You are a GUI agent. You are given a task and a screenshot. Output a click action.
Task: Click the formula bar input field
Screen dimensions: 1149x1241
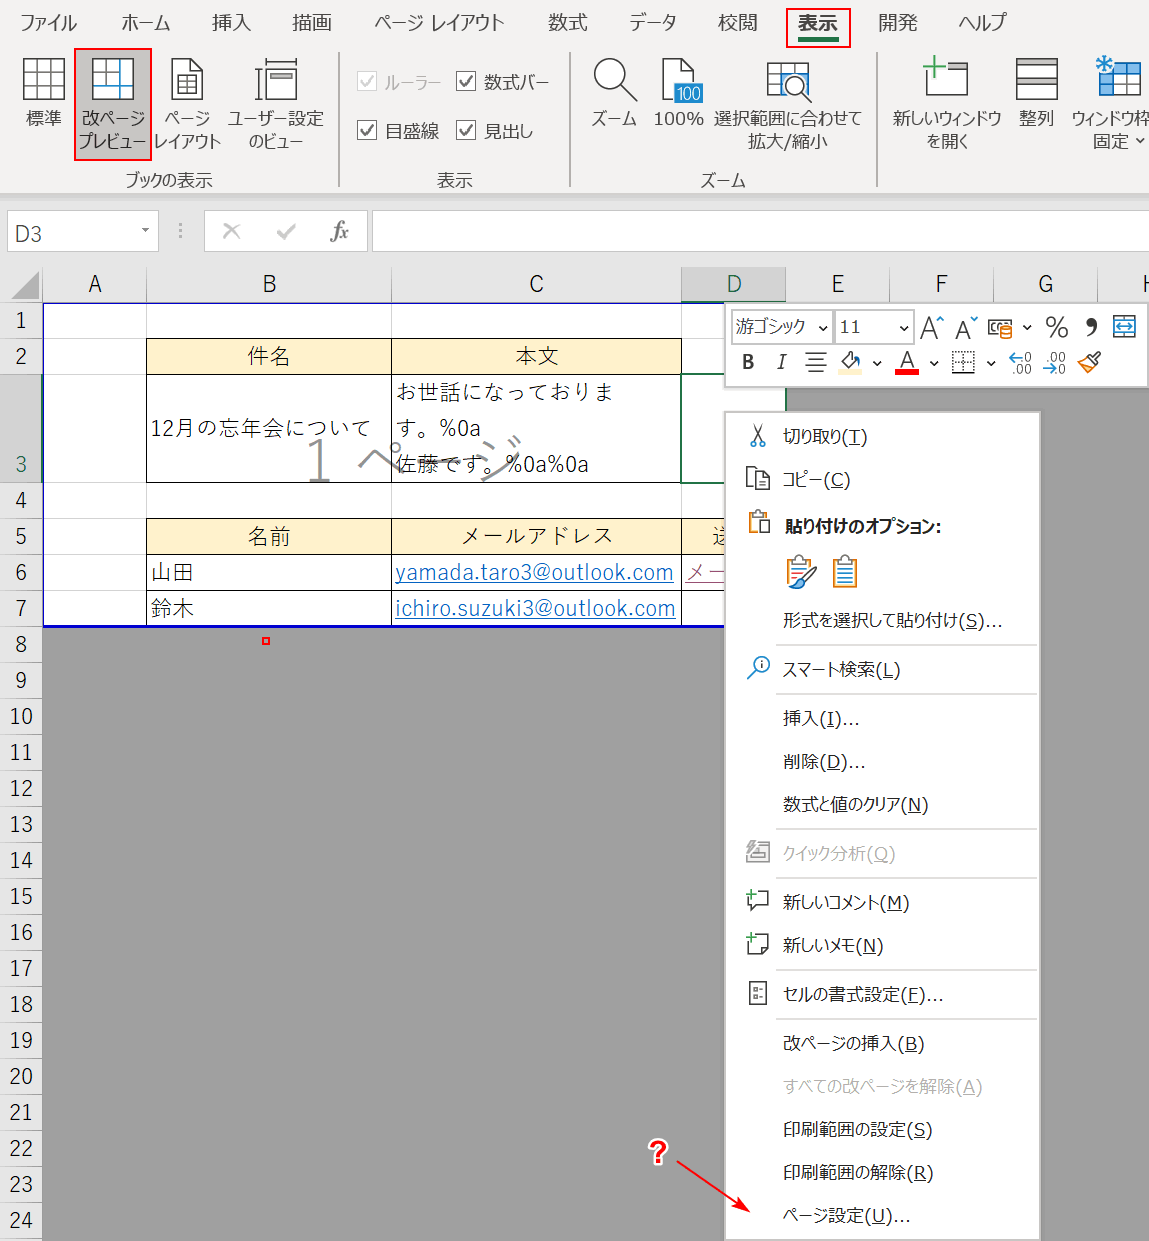point(760,232)
